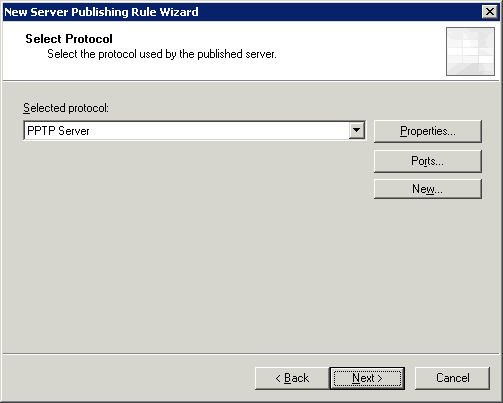Create a new protocol with New button
This screenshot has width=503, height=403.
(x=428, y=189)
